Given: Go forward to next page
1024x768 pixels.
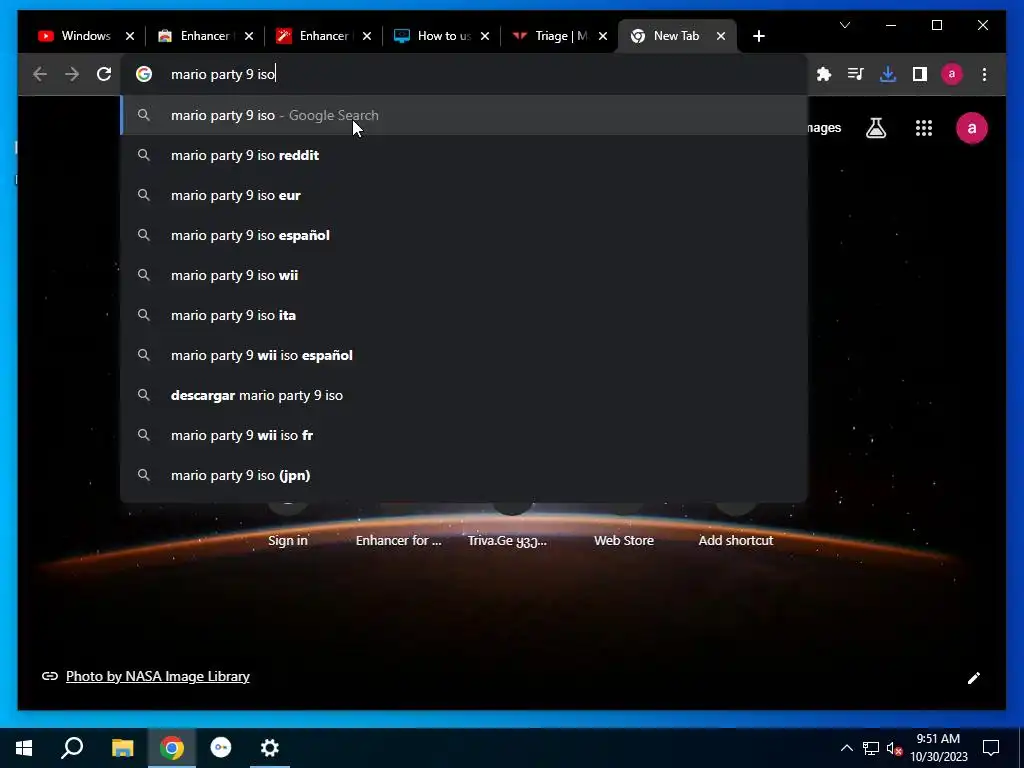Looking at the screenshot, I should 72,74.
